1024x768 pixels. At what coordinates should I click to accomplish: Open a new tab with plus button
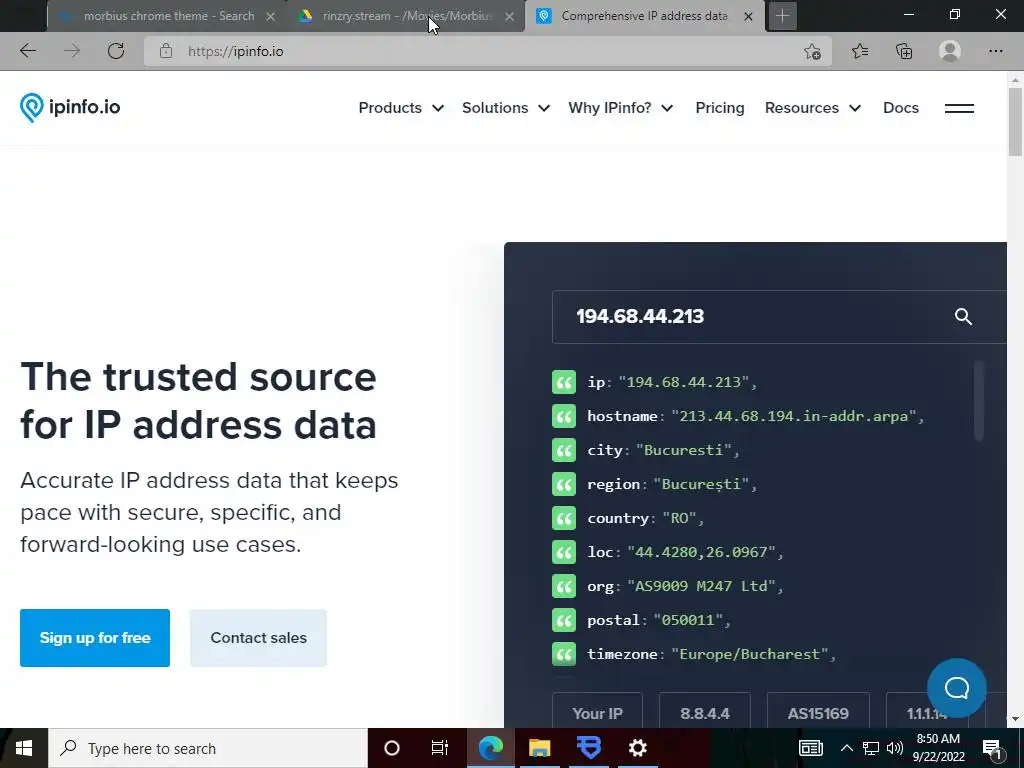point(782,16)
